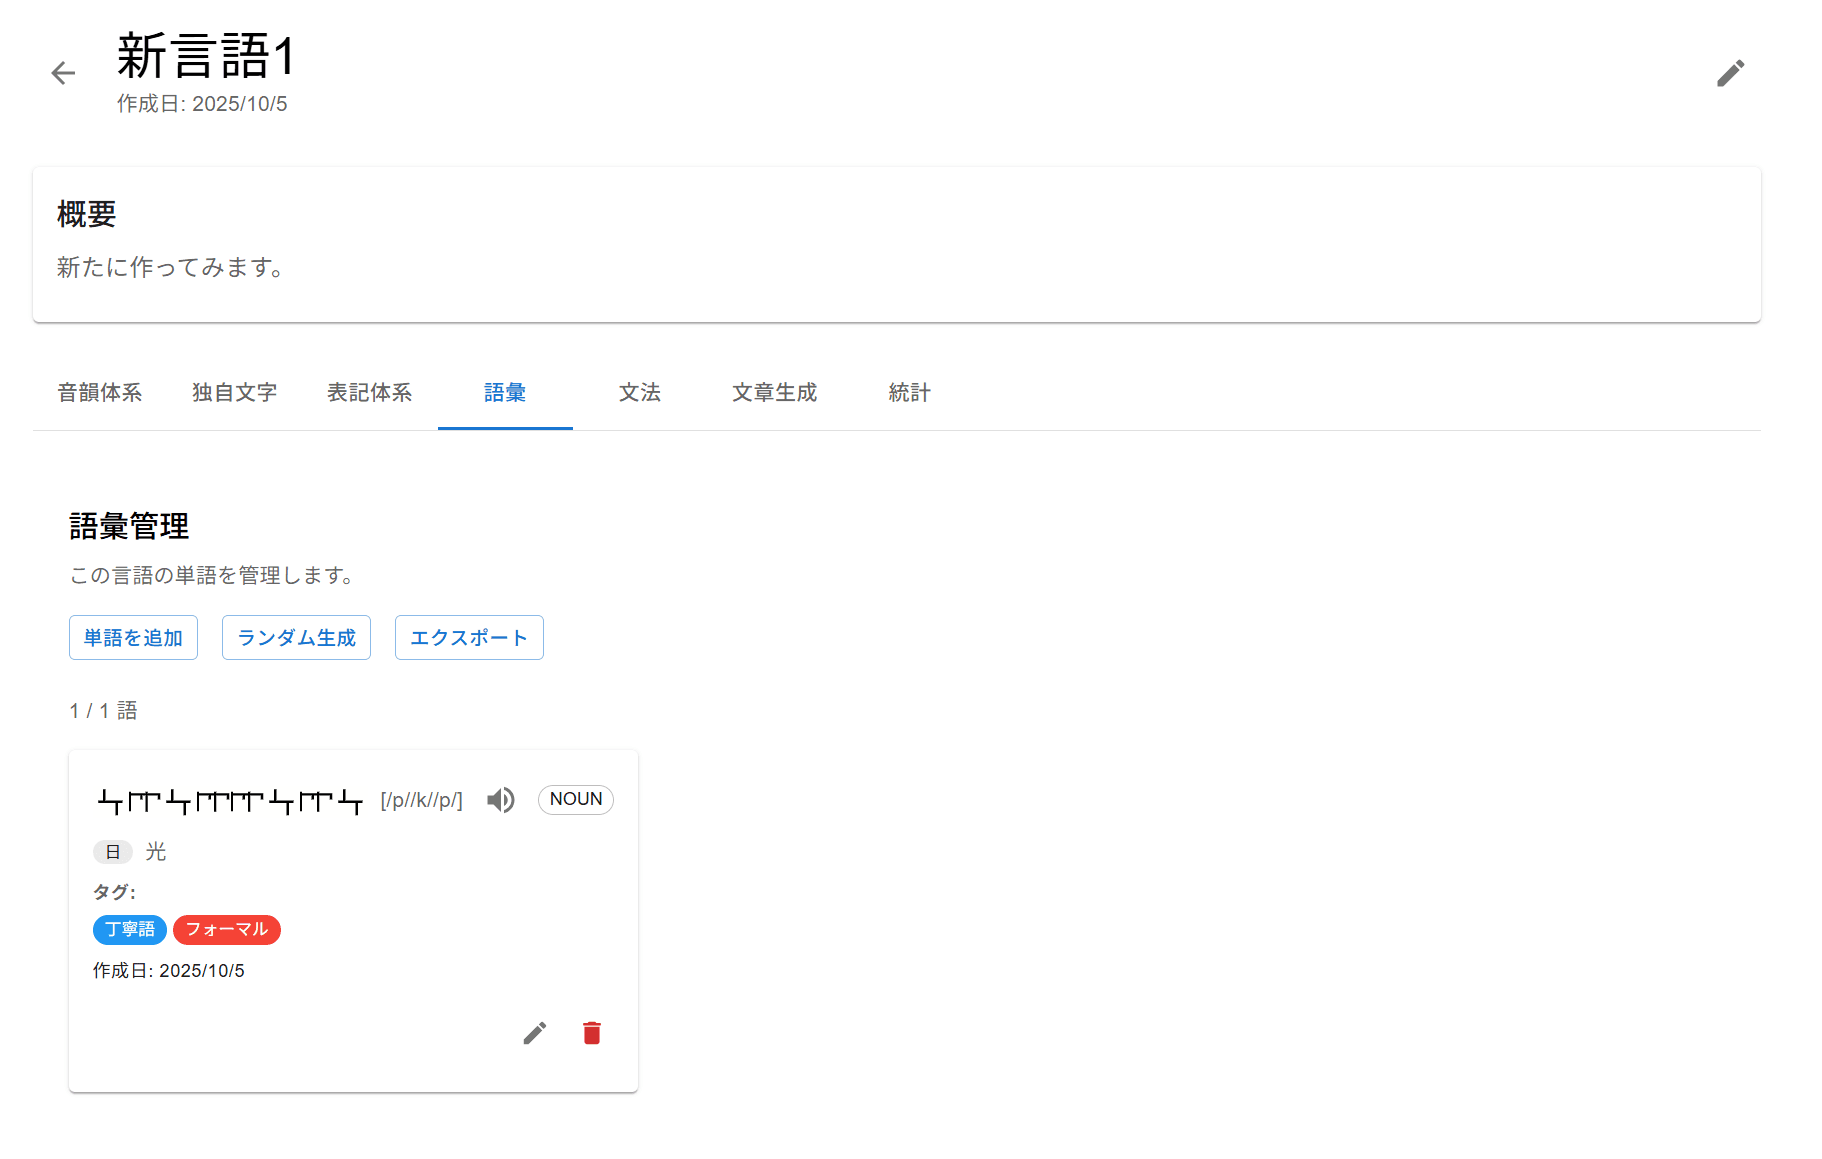Select the 語彙 tab
Image resolution: width=1822 pixels, height=1159 pixels.
point(505,393)
